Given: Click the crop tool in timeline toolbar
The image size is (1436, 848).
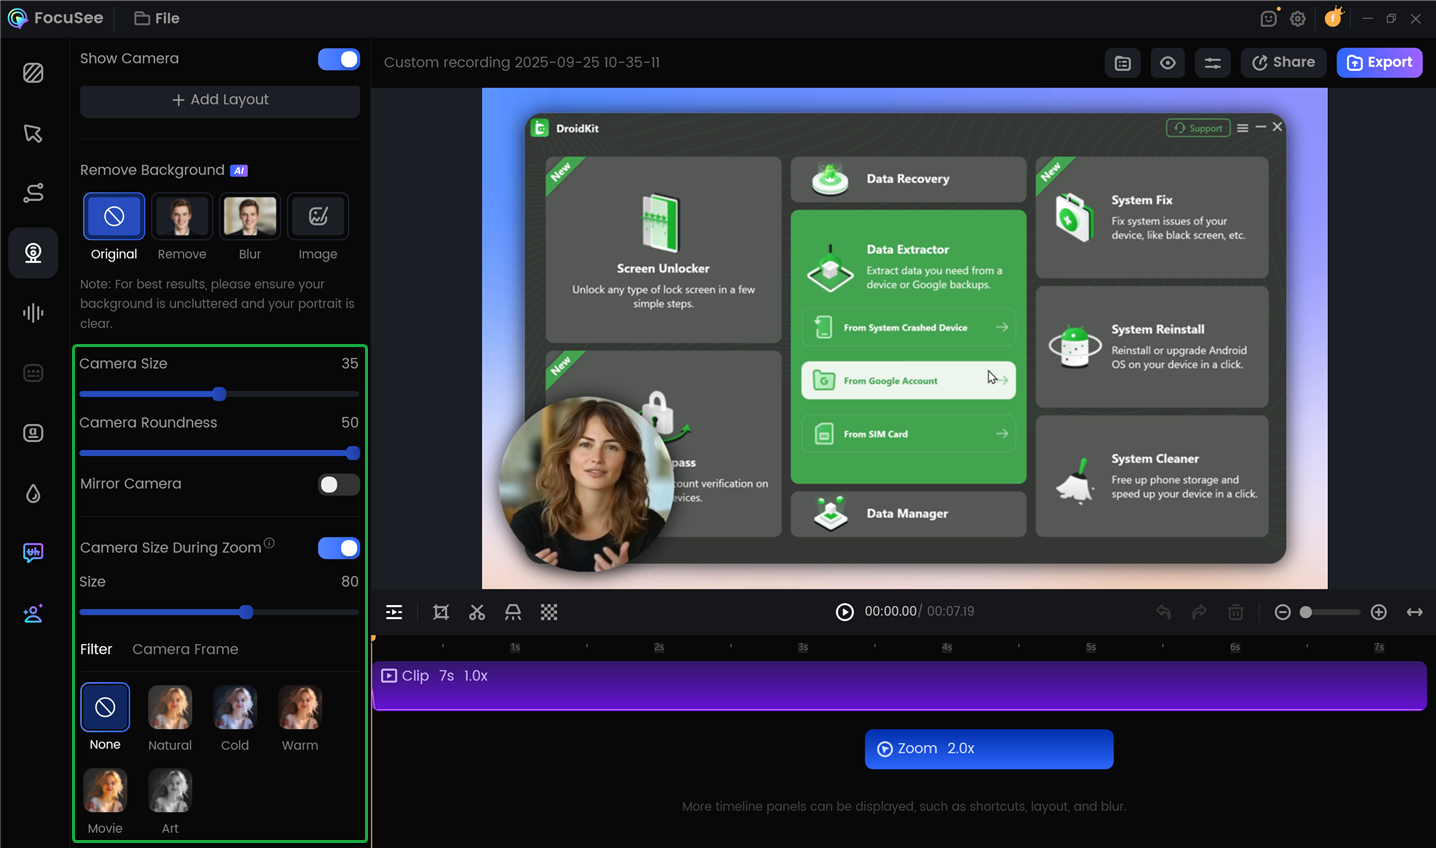Looking at the screenshot, I should 441,612.
